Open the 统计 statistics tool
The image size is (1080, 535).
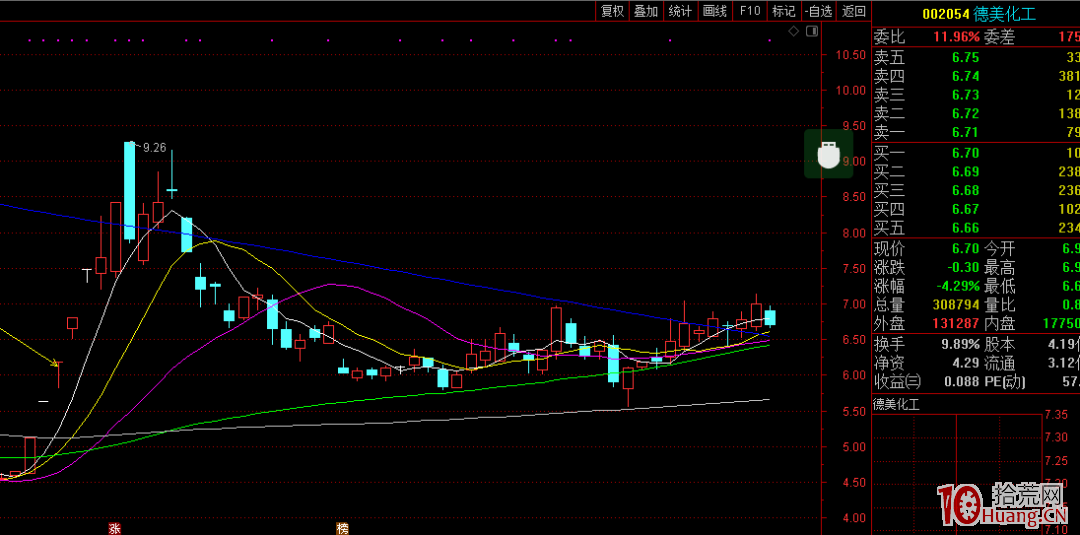[680, 11]
